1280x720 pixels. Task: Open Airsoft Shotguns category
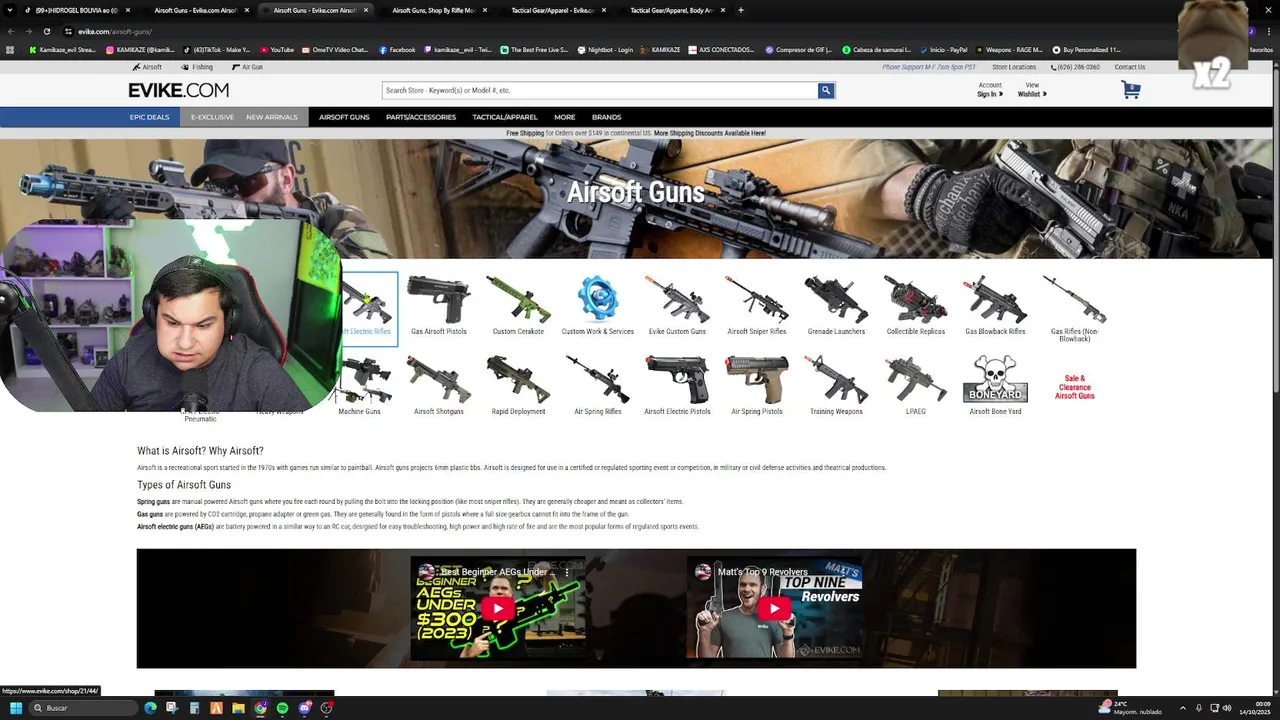click(x=439, y=385)
